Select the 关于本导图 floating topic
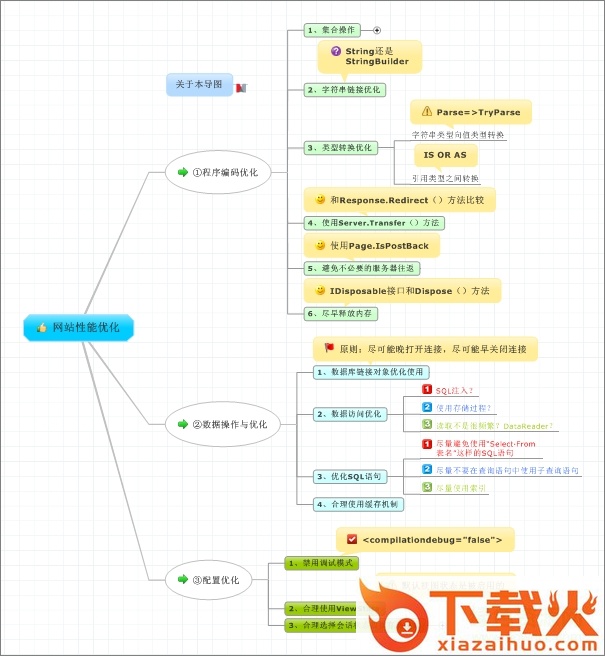Viewport: 605px width, 656px height. click(x=200, y=85)
